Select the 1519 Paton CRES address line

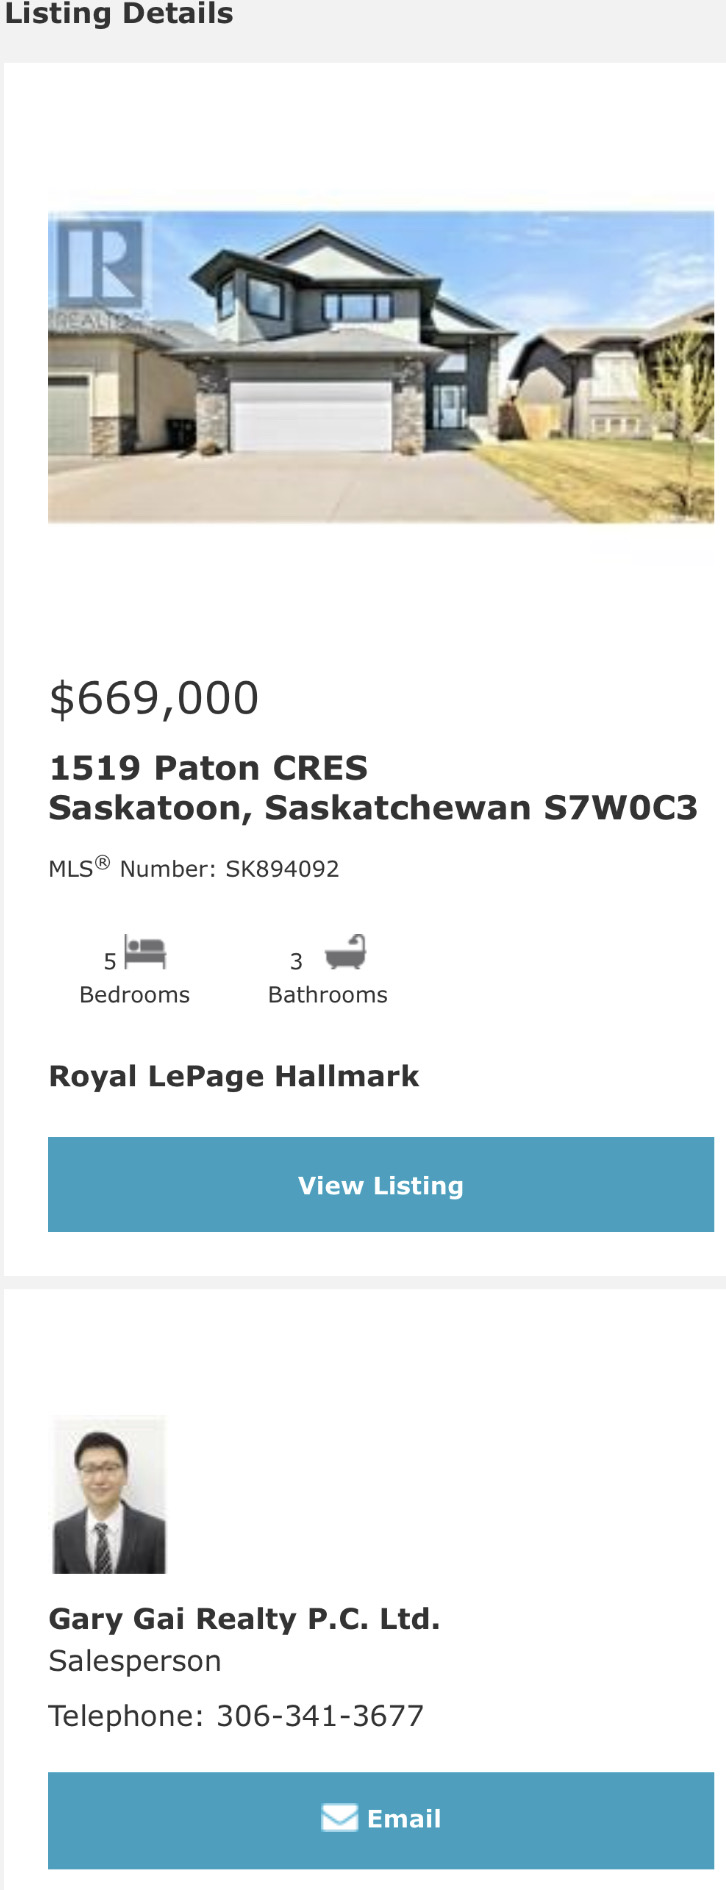tap(208, 768)
